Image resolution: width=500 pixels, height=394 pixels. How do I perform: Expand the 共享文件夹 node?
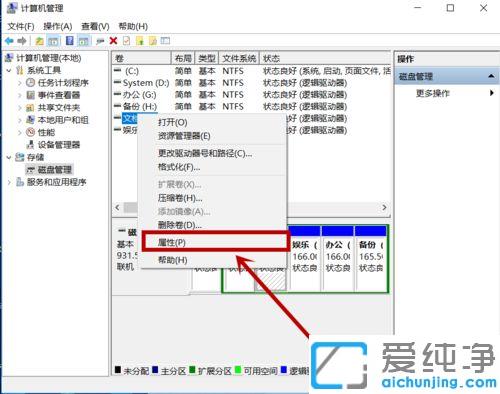[20, 108]
